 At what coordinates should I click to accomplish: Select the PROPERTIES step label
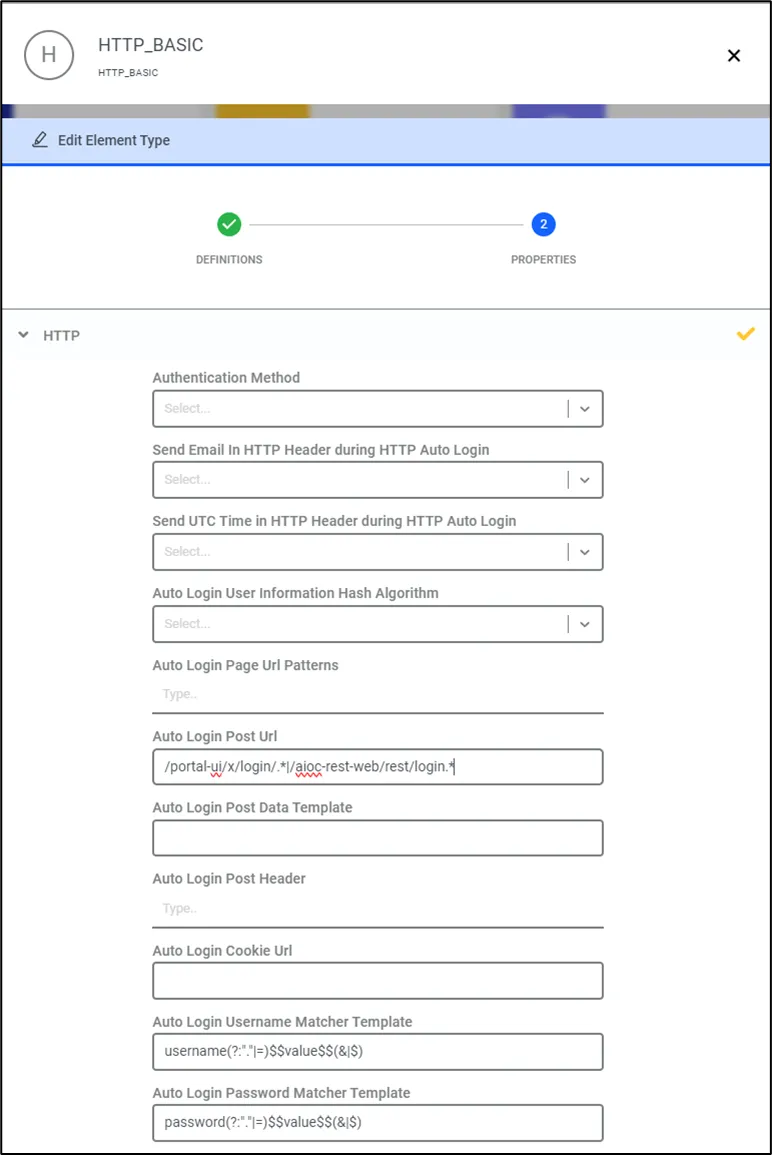(x=544, y=259)
